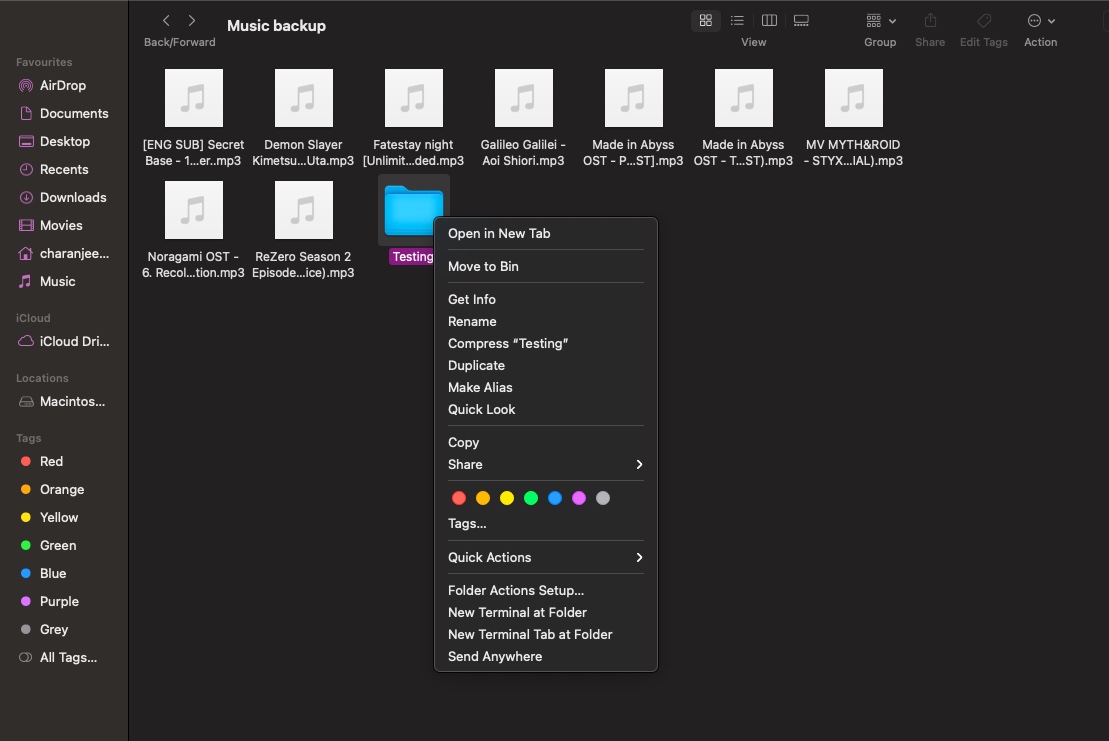Click the Edit Tags toolbar icon
The height and width of the screenshot is (741, 1109).
point(983,20)
